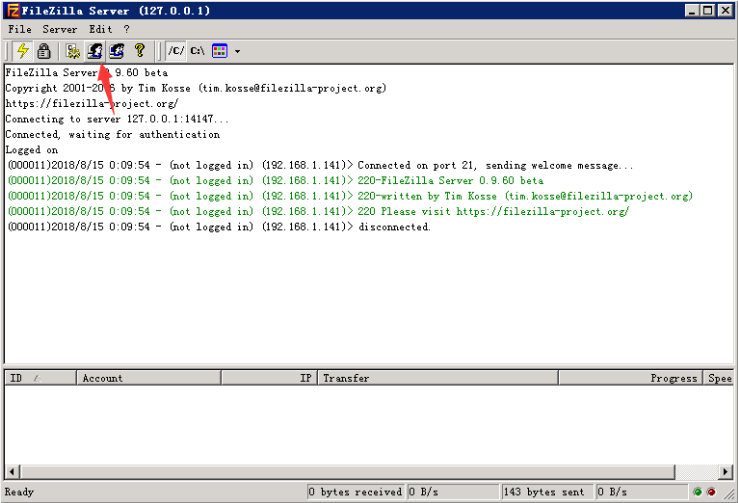738x503 pixels.
Task: Switch to C:\ path display
Action: pos(197,50)
